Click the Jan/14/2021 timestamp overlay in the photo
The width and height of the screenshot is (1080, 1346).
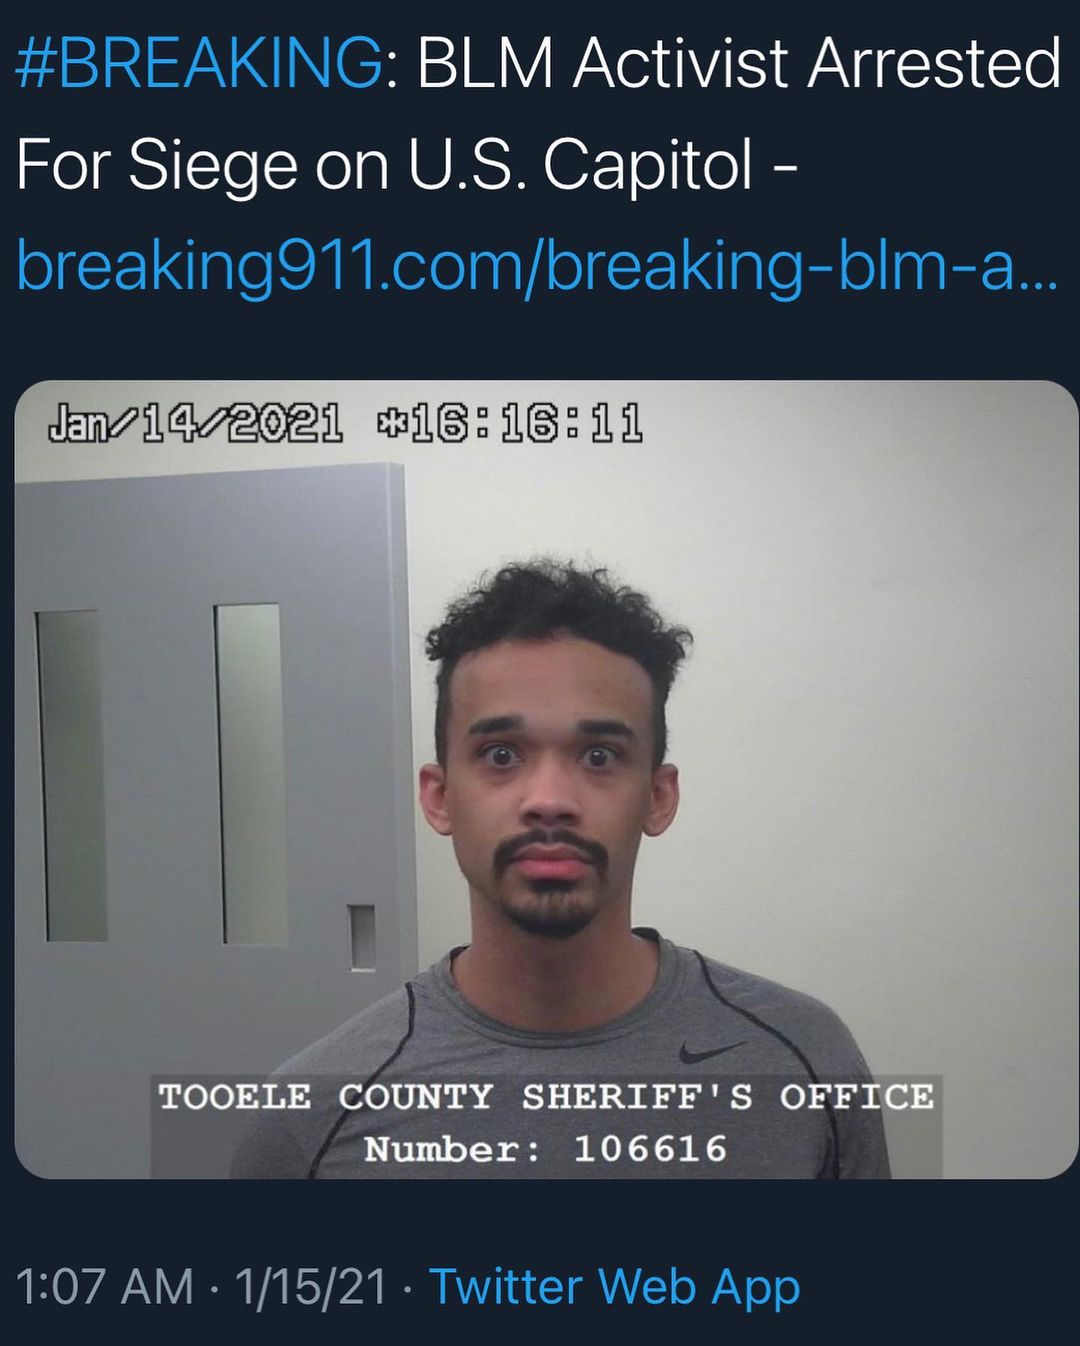[x=196, y=423]
